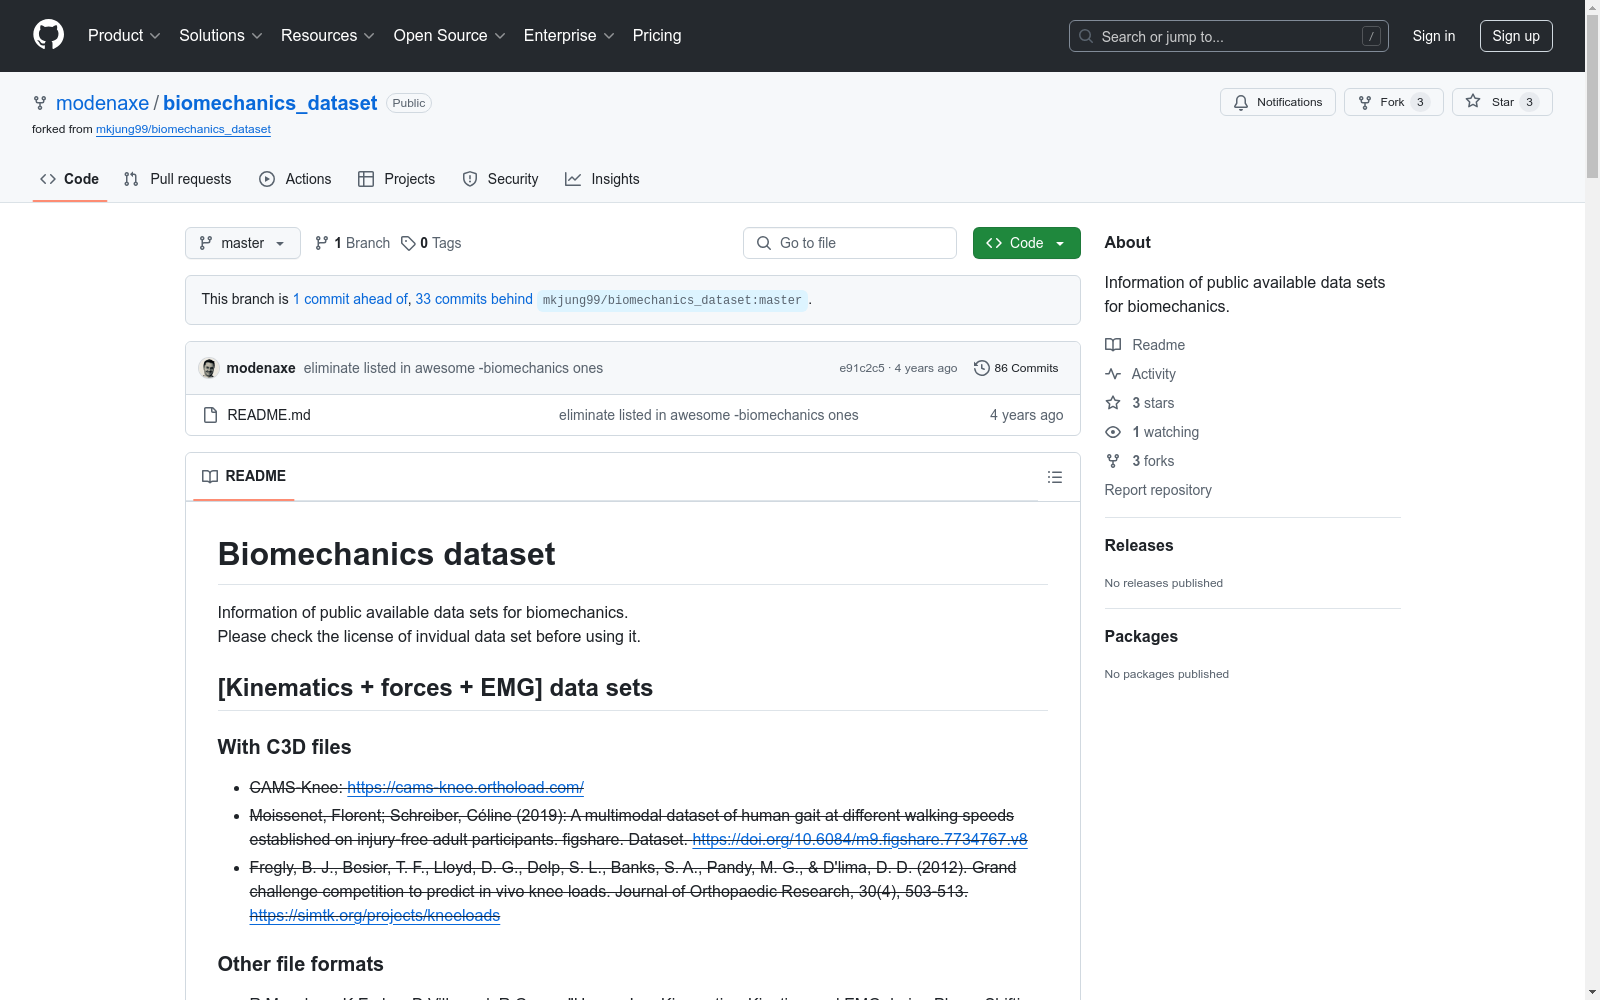The height and width of the screenshot is (1000, 1600).
Task: Open cams-knee.orthoload.com link
Action: (x=465, y=788)
